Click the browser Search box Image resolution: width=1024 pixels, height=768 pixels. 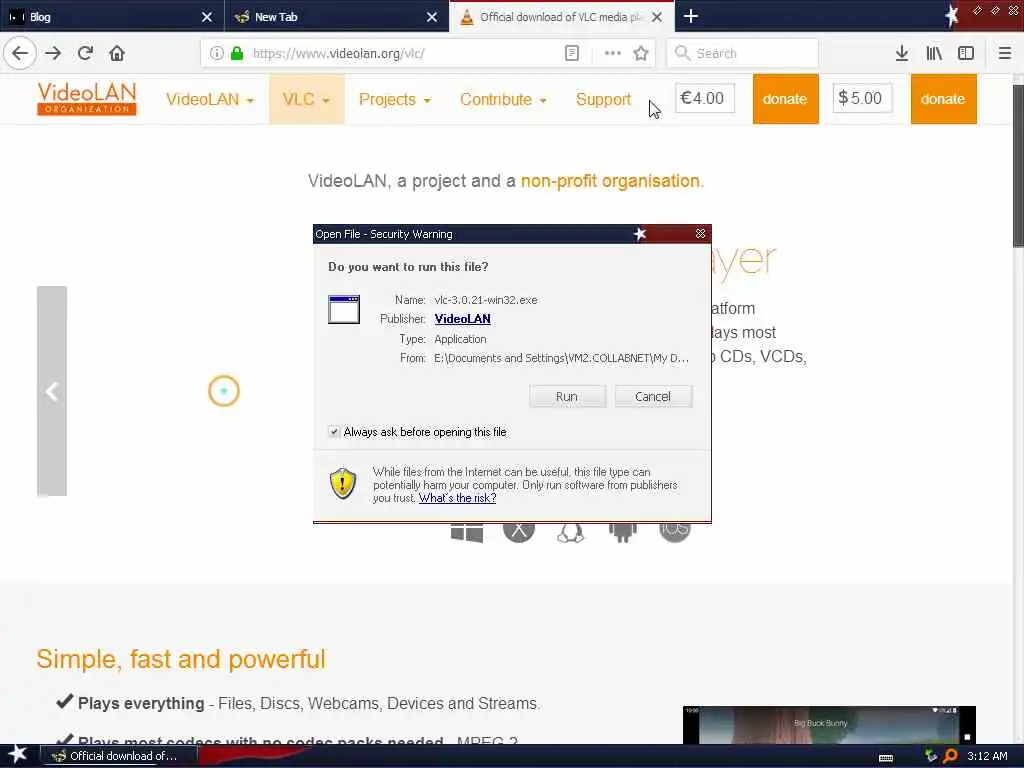[742, 53]
